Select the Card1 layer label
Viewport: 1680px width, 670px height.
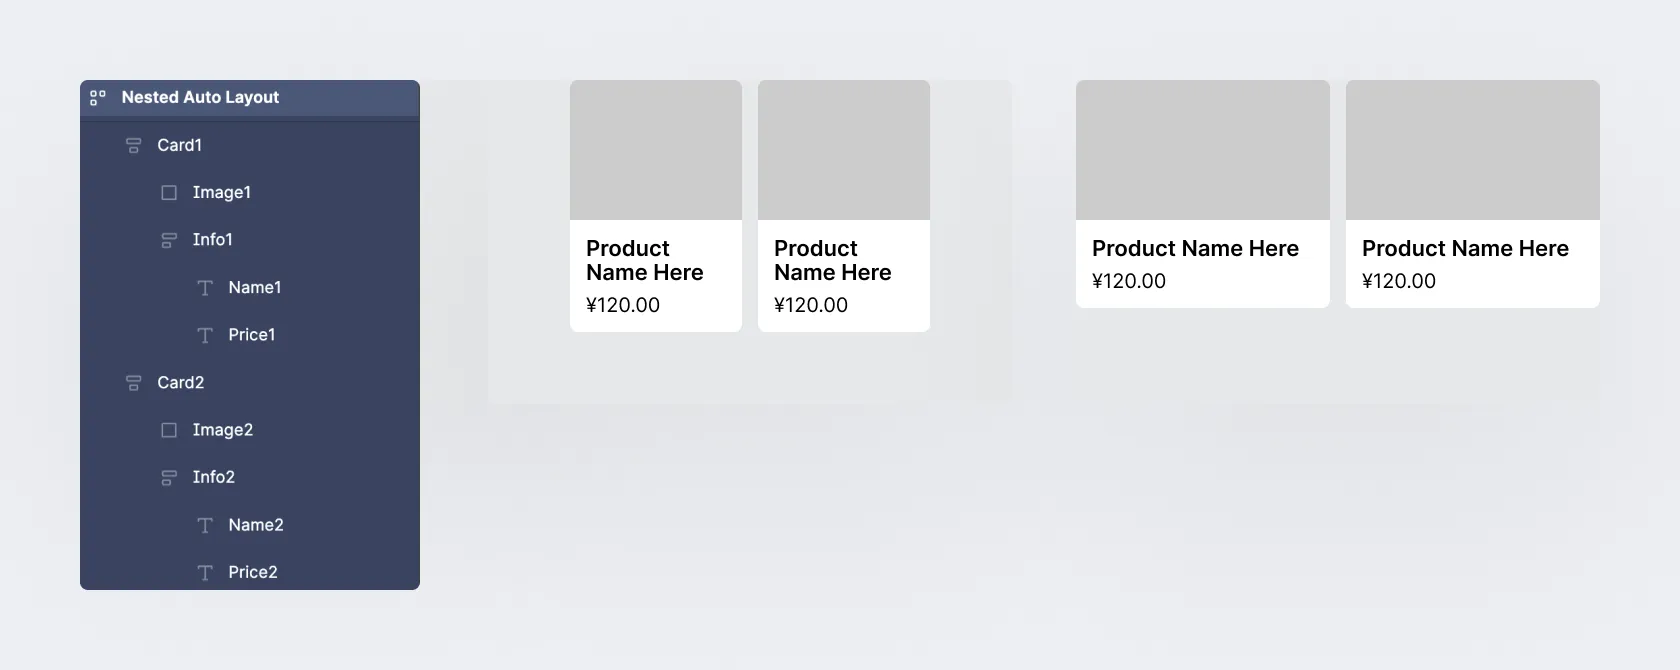click(x=180, y=146)
